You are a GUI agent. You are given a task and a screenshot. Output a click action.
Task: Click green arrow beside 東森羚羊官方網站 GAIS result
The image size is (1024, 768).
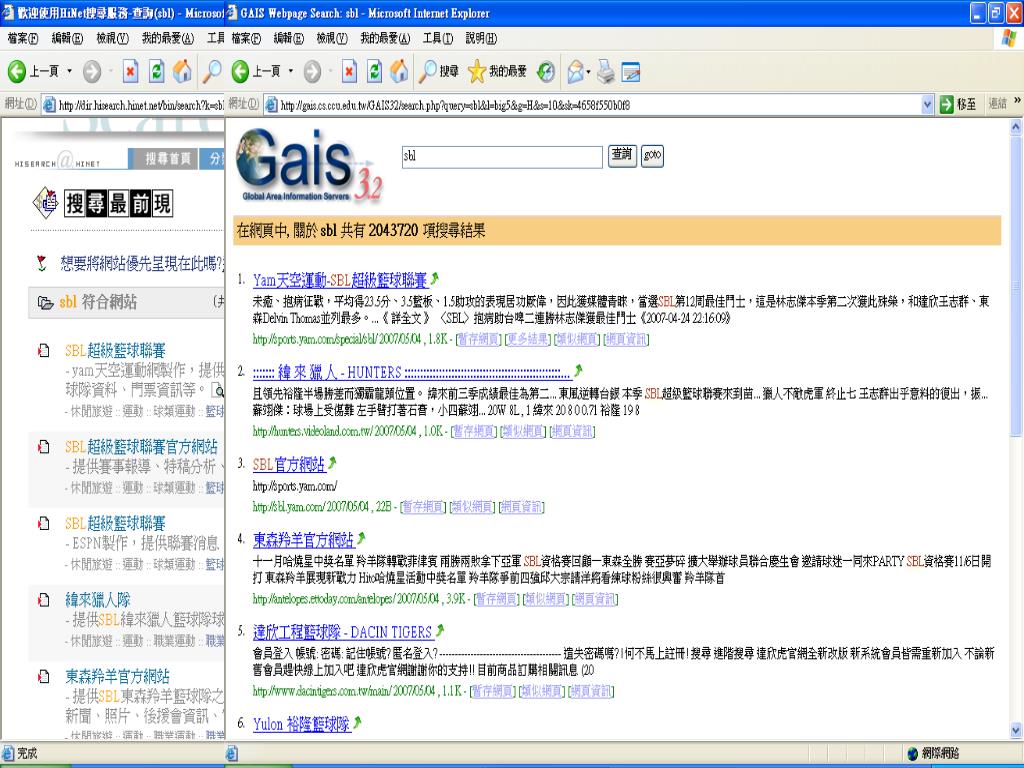click(360, 539)
